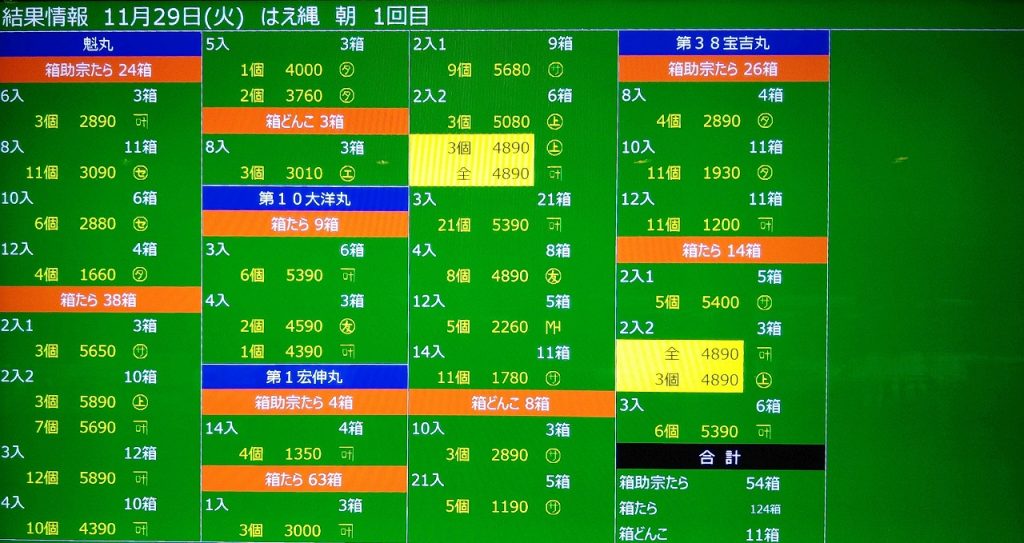
Task: Click the circled サ mark beside price 5680
Action: click(553, 70)
